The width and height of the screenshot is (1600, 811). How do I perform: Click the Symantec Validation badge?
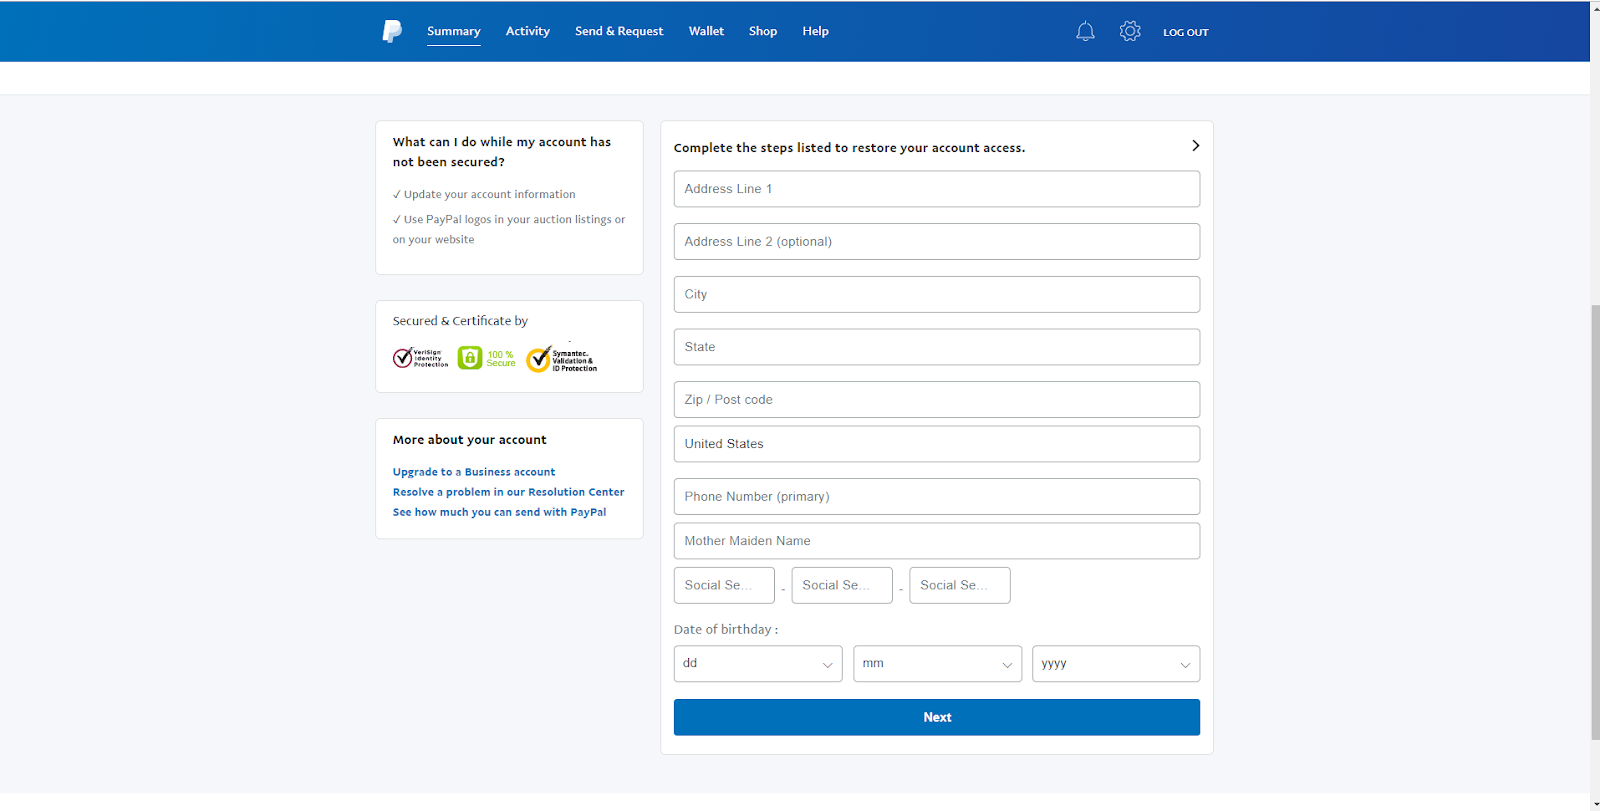(x=562, y=359)
